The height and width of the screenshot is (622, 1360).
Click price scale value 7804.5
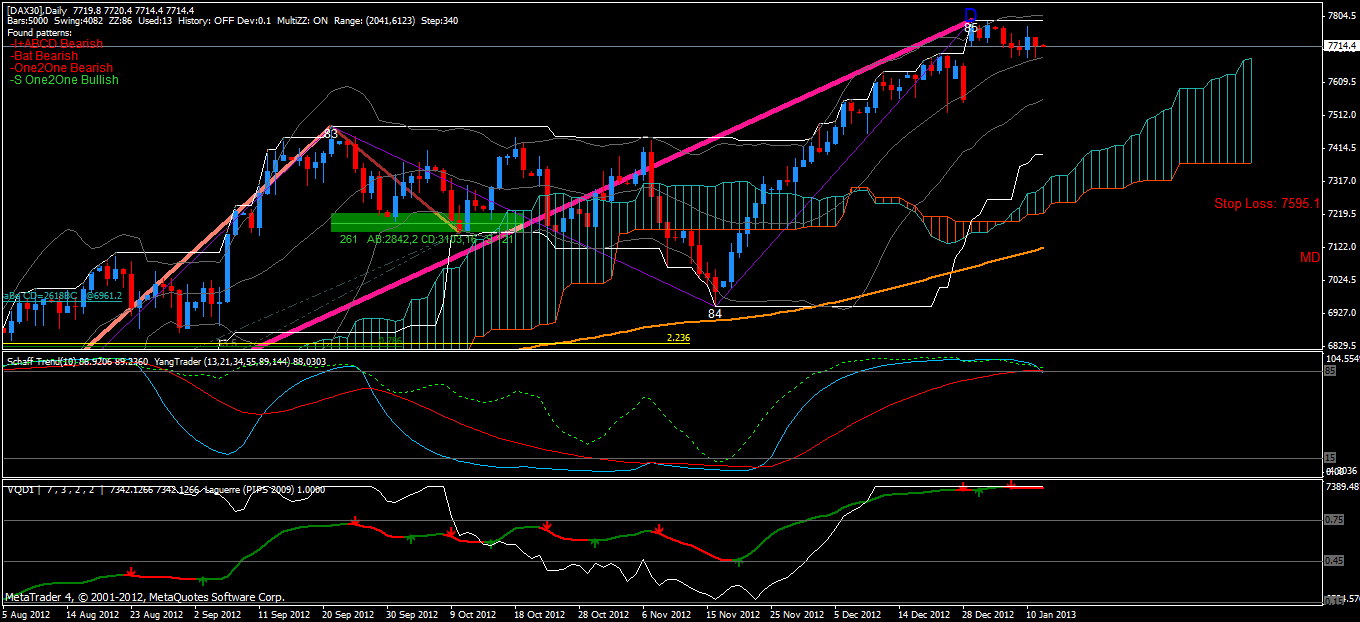pyautogui.click(x=1341, y=16)
